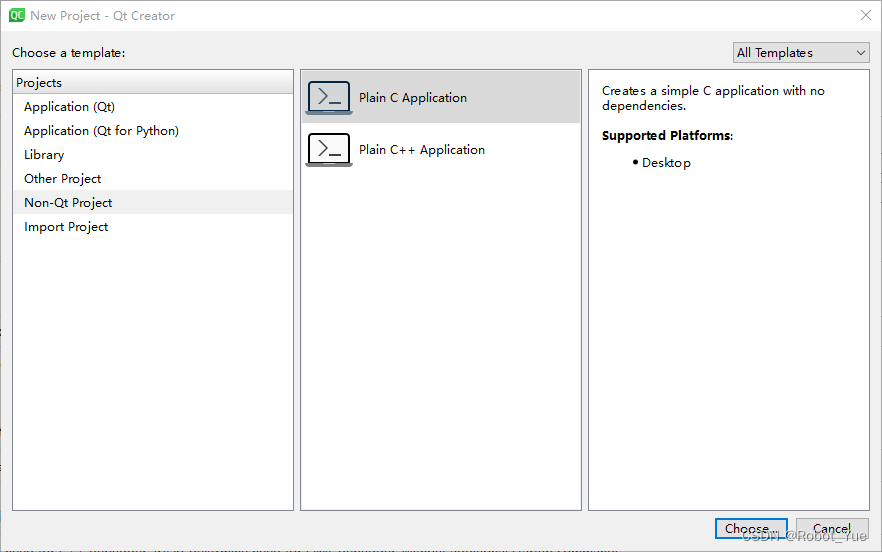Select the Non-Qt Project category
882x552 pixels.
152,203
